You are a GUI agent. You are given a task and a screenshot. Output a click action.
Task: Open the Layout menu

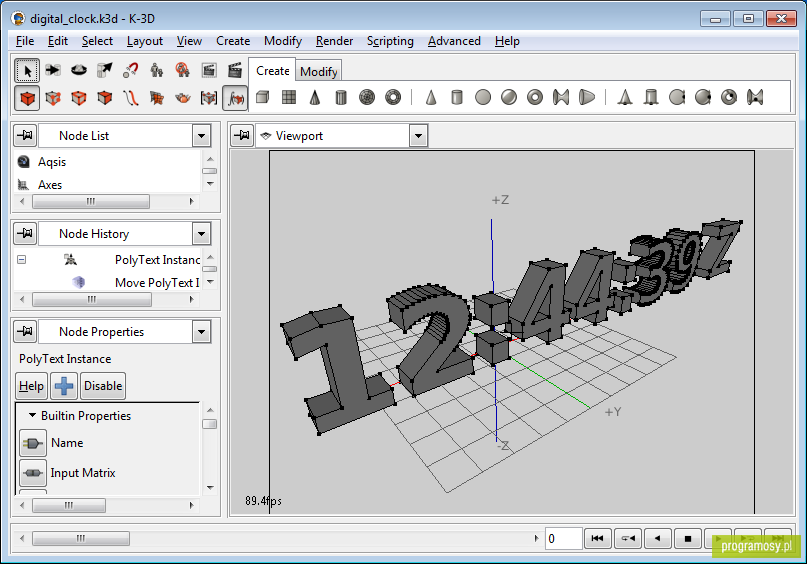pyautogui.click(x=145, y=41)
